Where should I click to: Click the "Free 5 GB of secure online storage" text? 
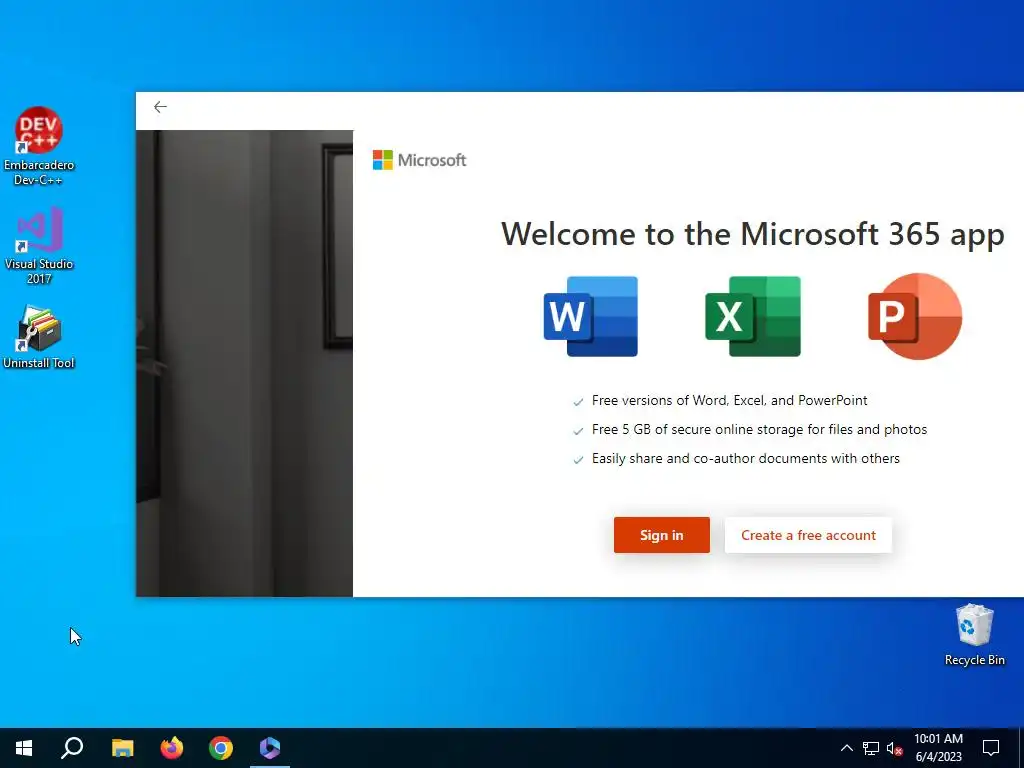759,429
